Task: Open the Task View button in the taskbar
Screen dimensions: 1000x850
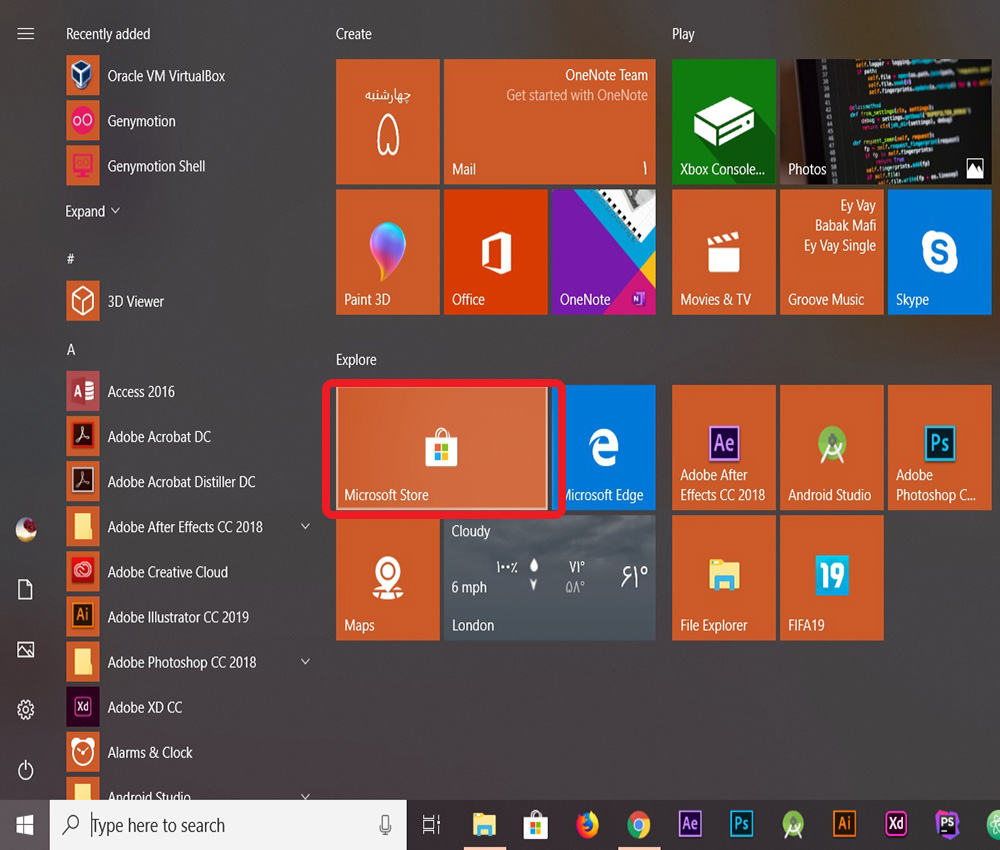Action: (x=431, y=825)
